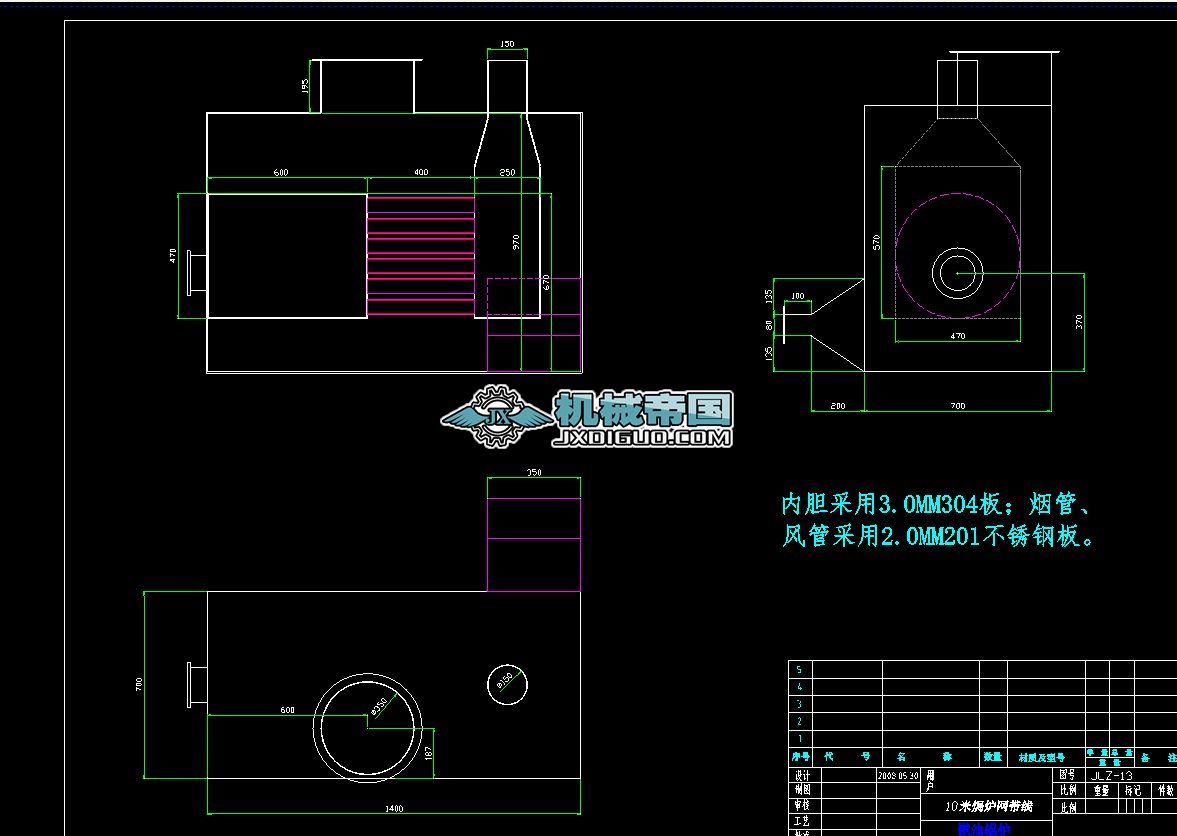This screenshot has width=1177, height=836.
Task: Select the note line starting 内胆采用3.0MM304板
Action: [x=936, y=504]
